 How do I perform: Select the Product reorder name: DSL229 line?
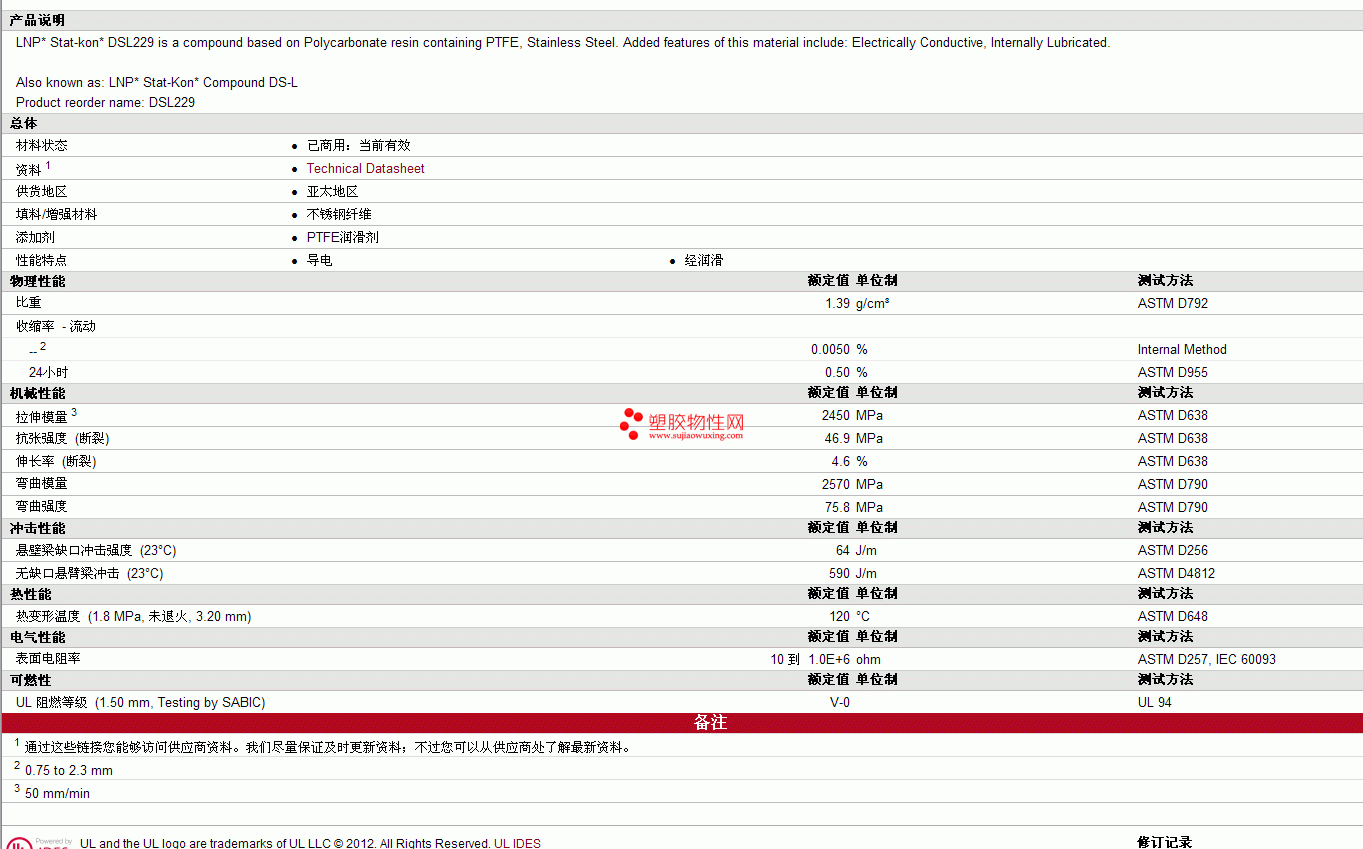pyautogui.click(x=105, y=103)
